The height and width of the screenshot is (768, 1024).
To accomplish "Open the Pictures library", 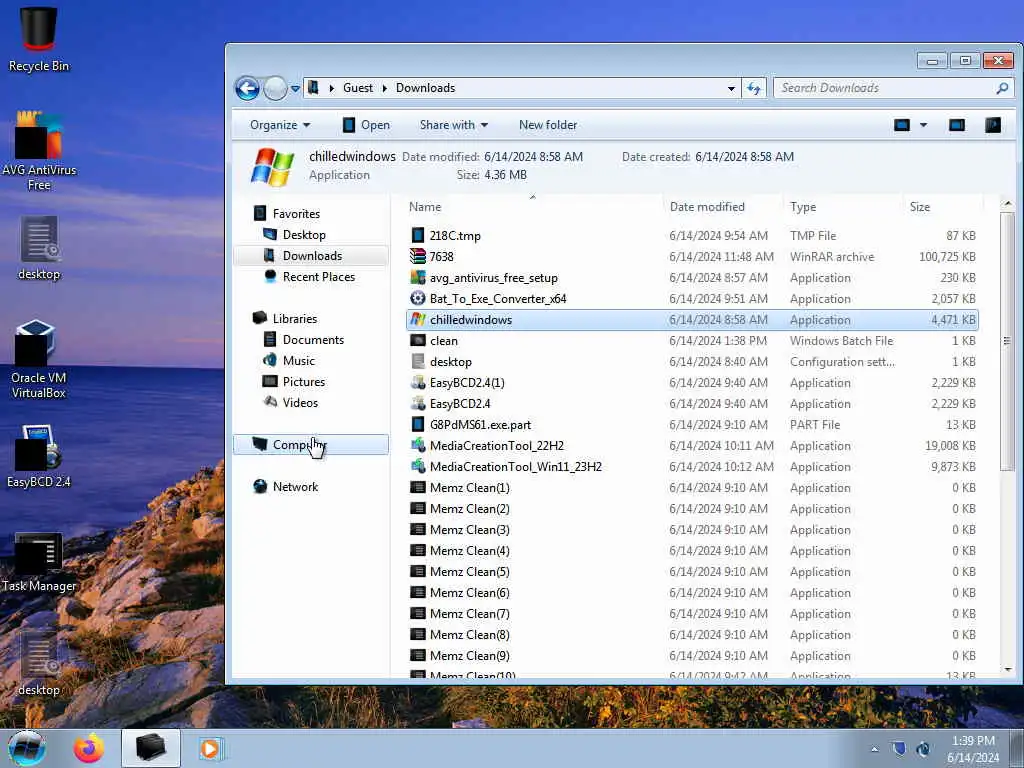I will (x=304, y=381).
